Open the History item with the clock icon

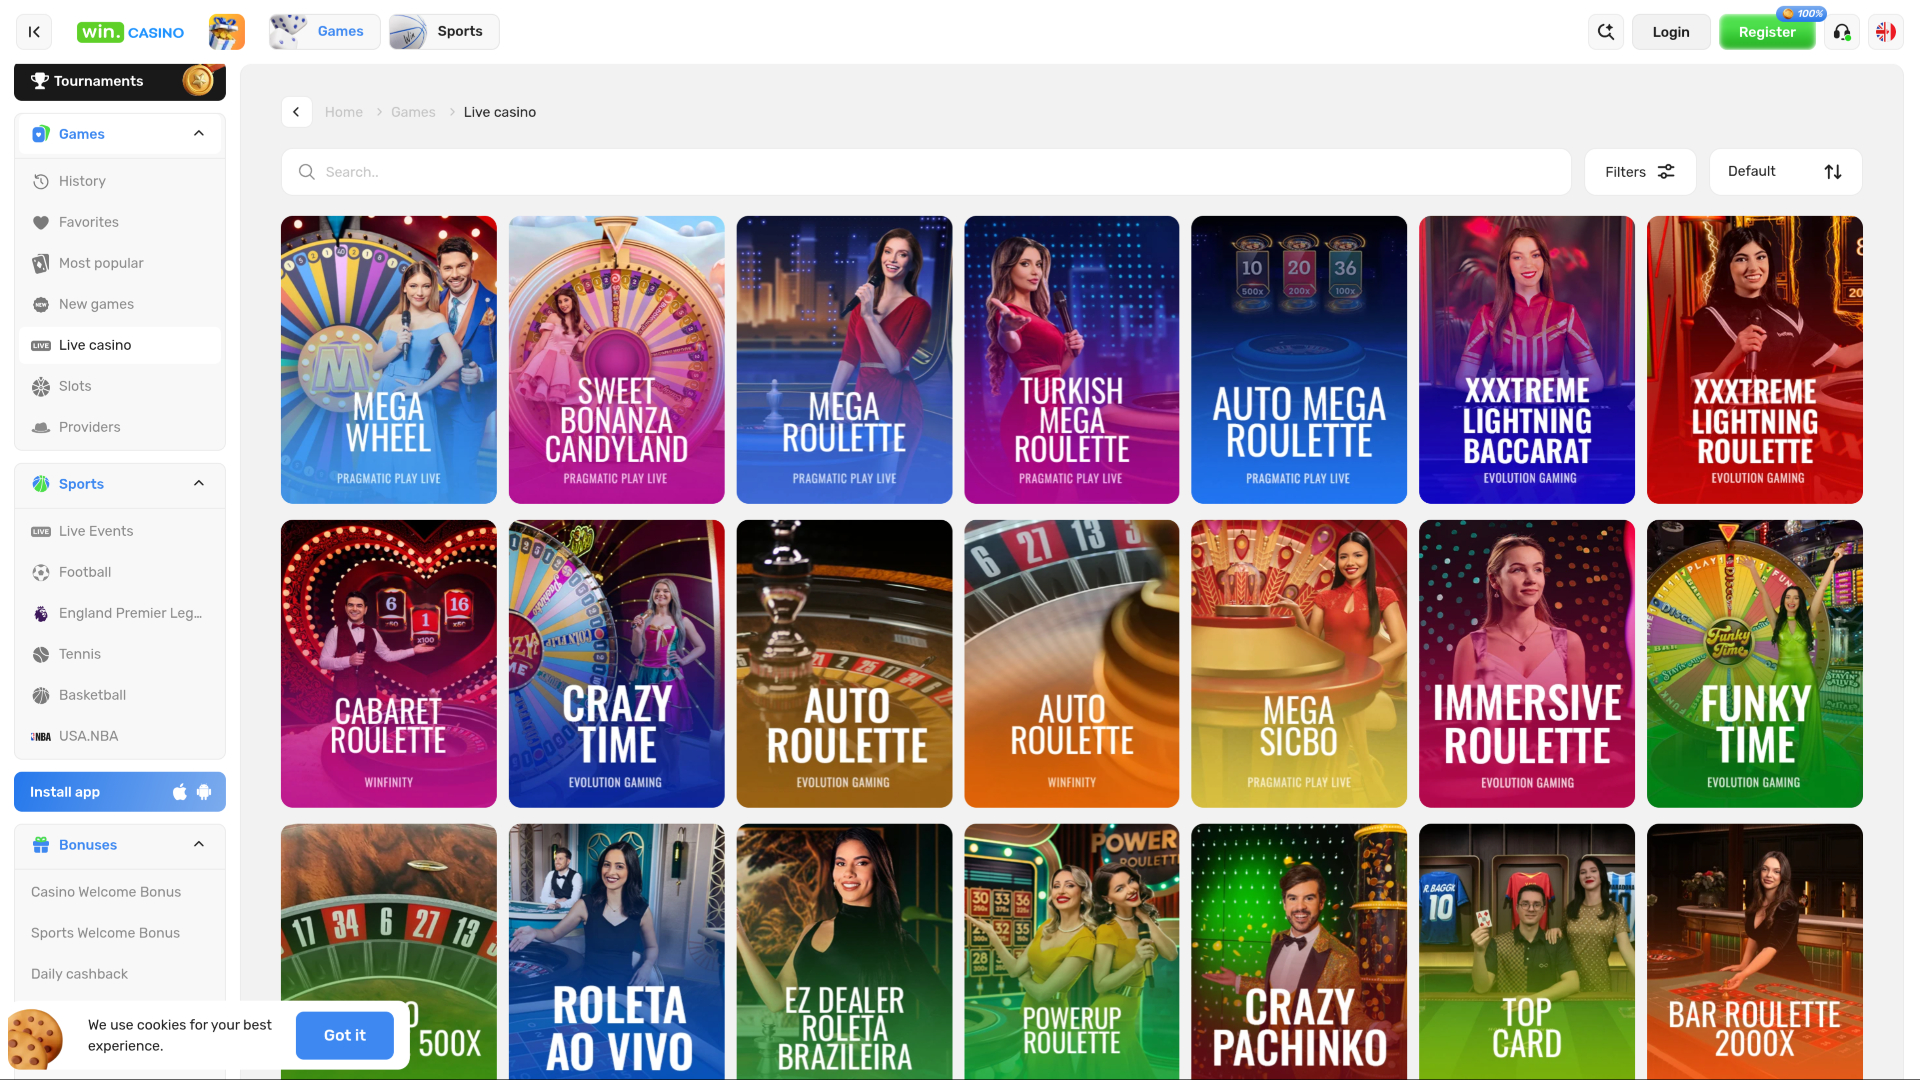[x=120, y=181]
